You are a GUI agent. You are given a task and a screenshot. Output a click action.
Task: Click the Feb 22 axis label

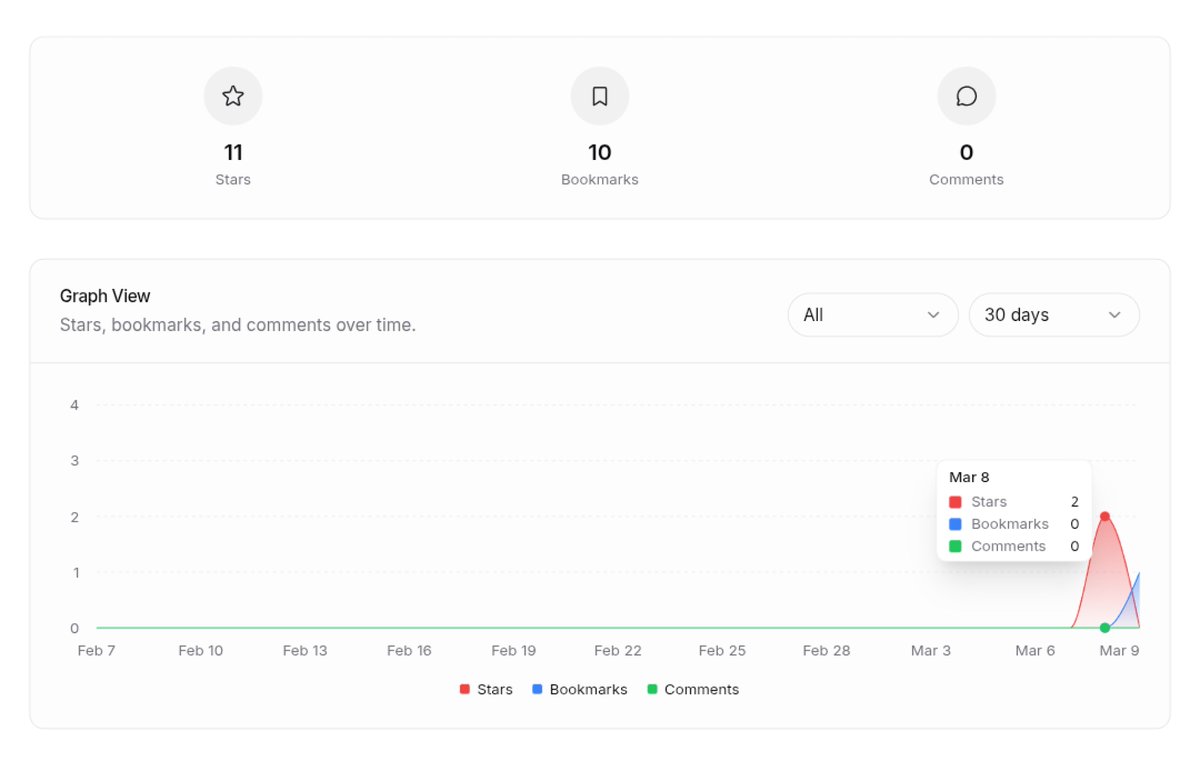point(618,650)
